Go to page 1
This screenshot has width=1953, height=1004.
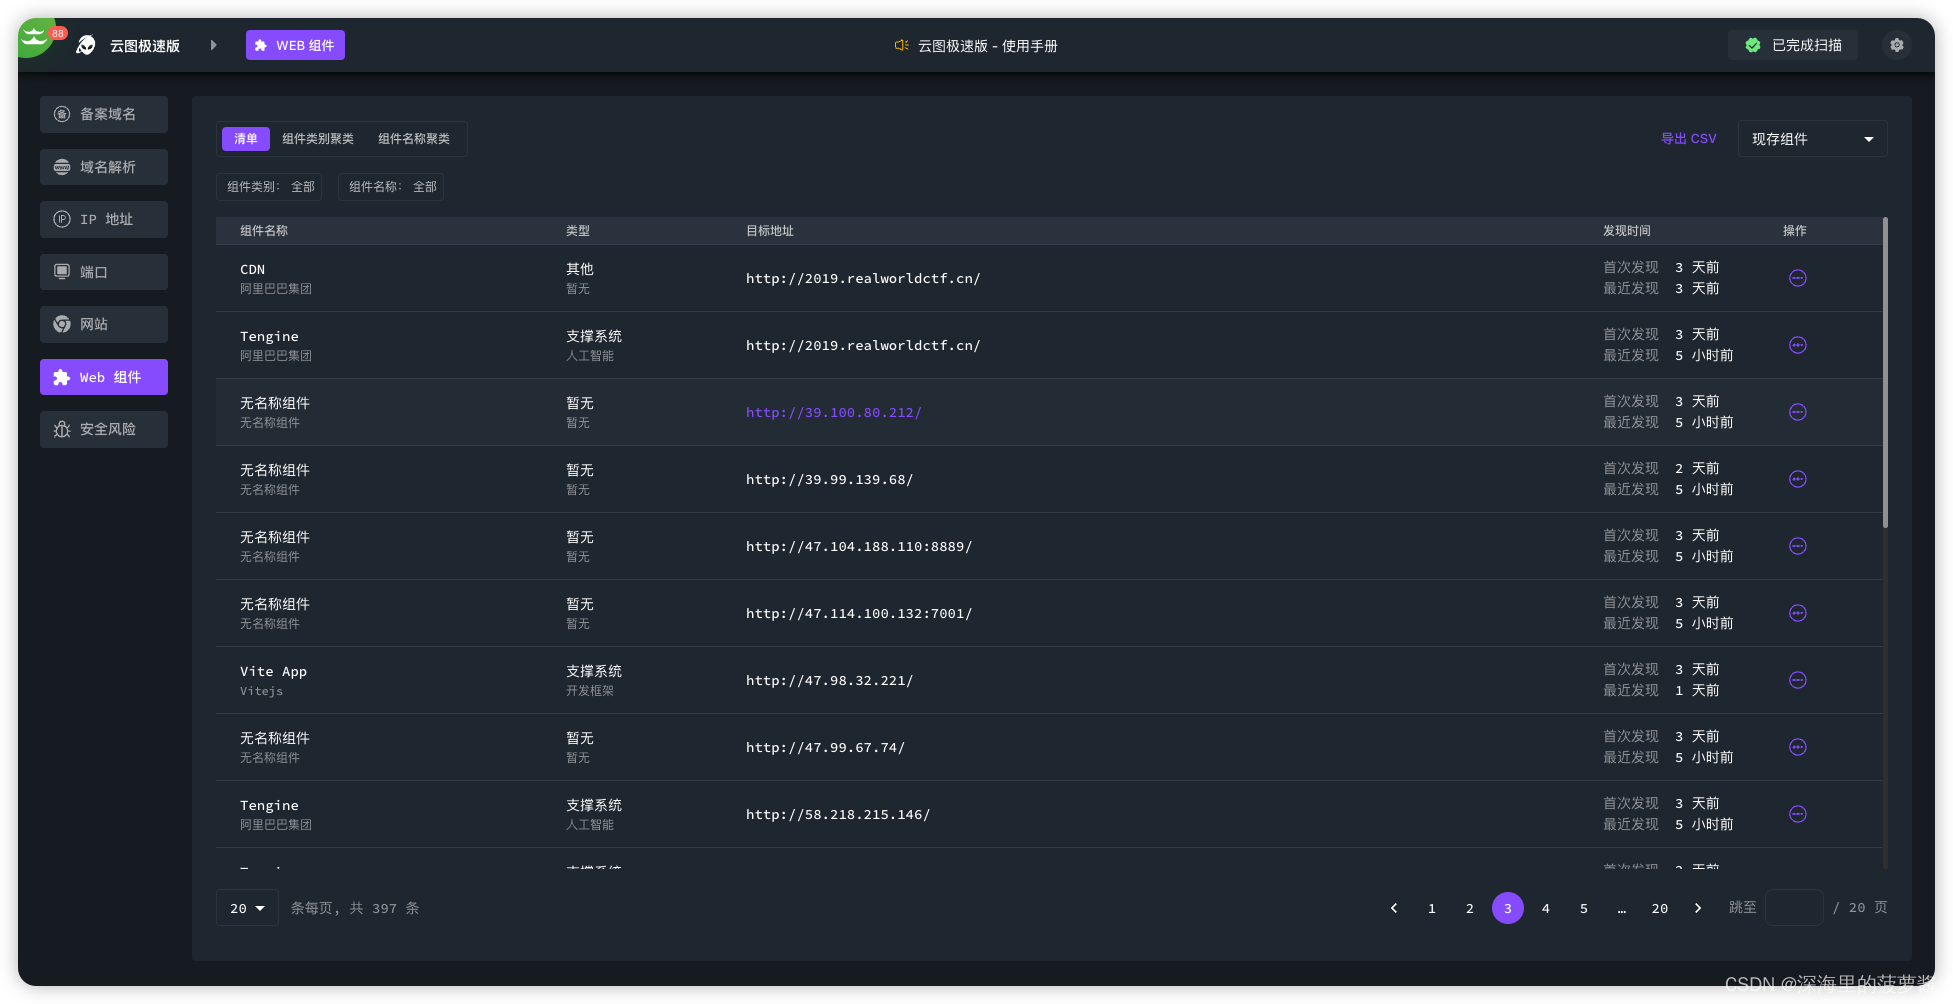1431,908
